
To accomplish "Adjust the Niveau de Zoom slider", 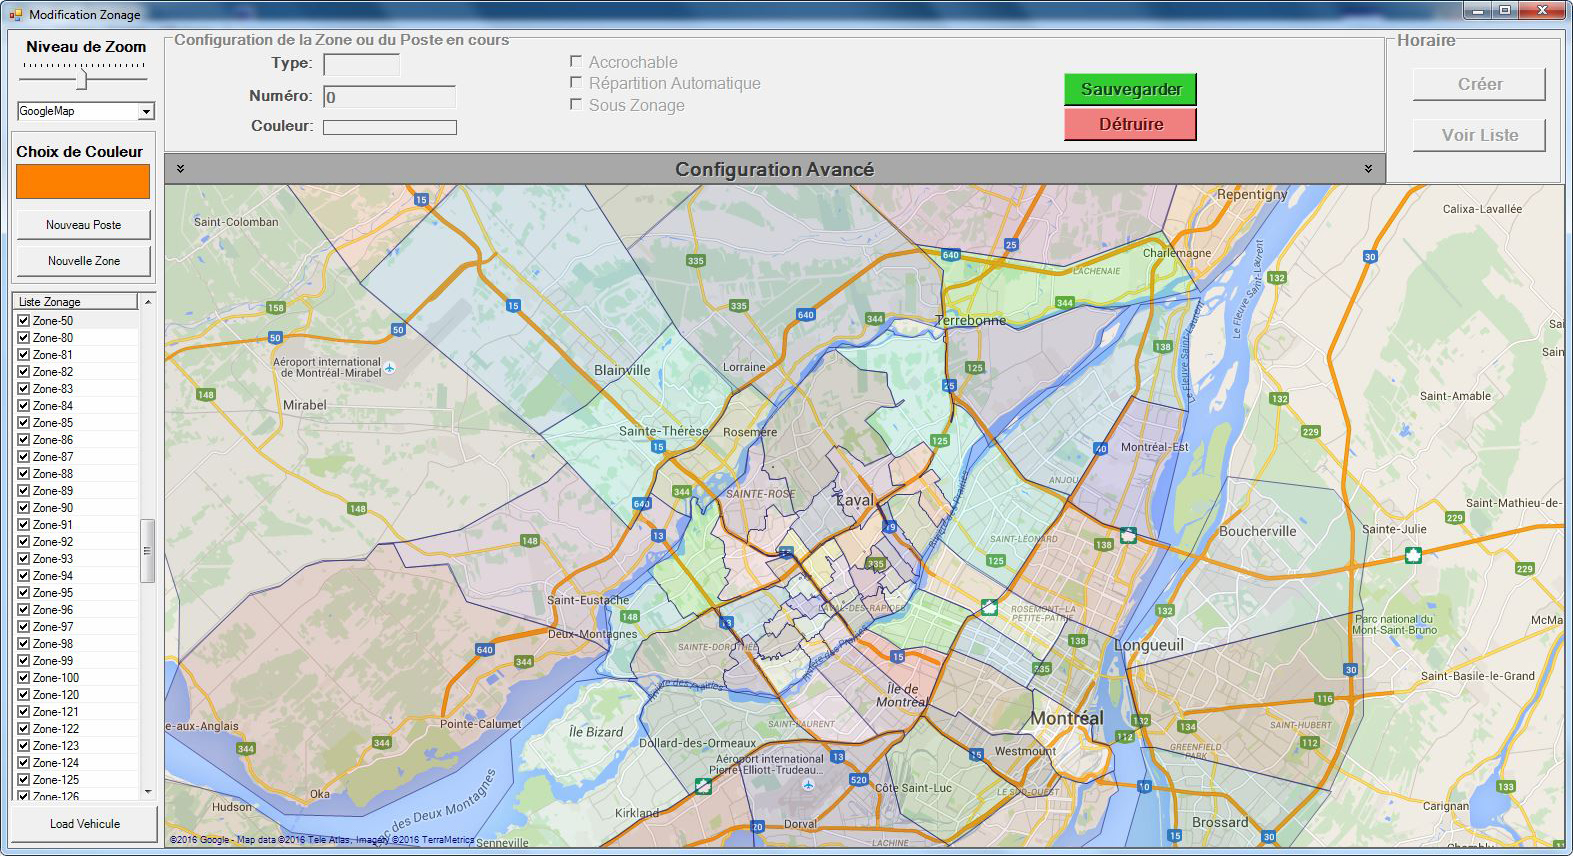I will pyautogui.click(x=83, y=79).
